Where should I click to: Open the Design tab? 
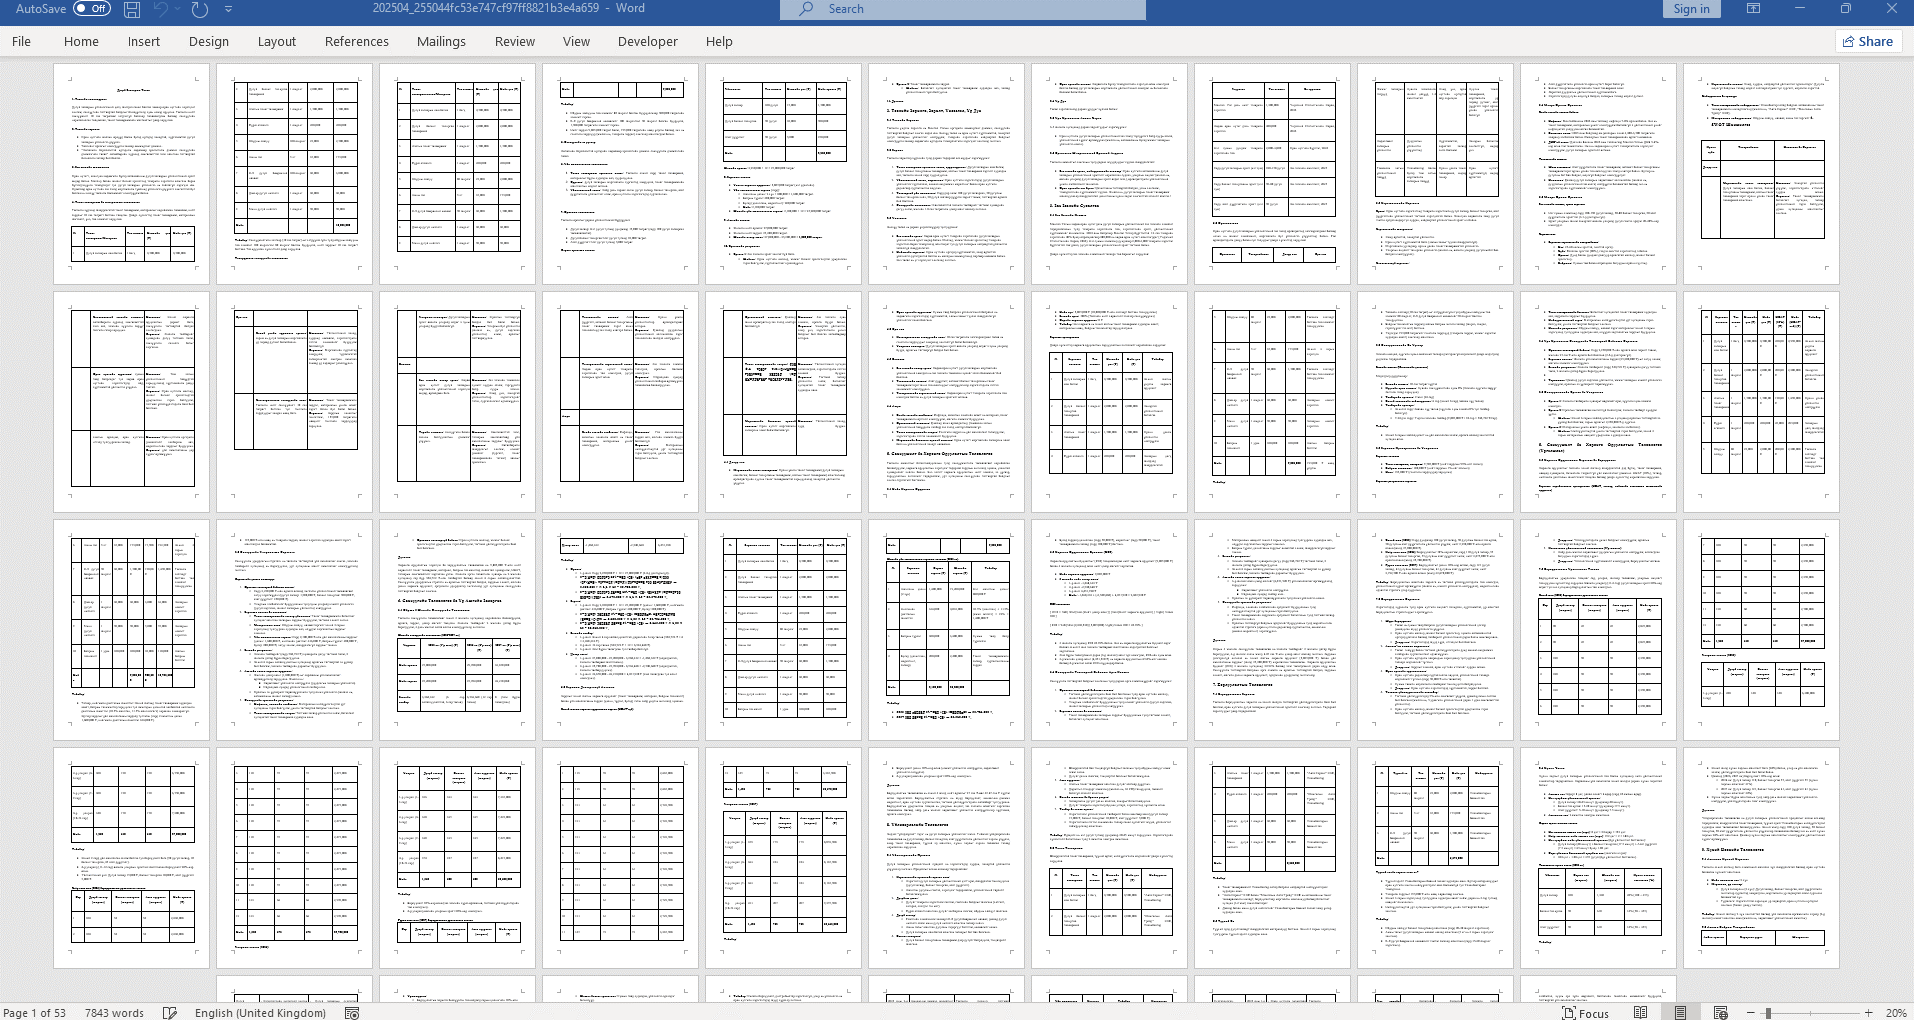pos(209,41)
